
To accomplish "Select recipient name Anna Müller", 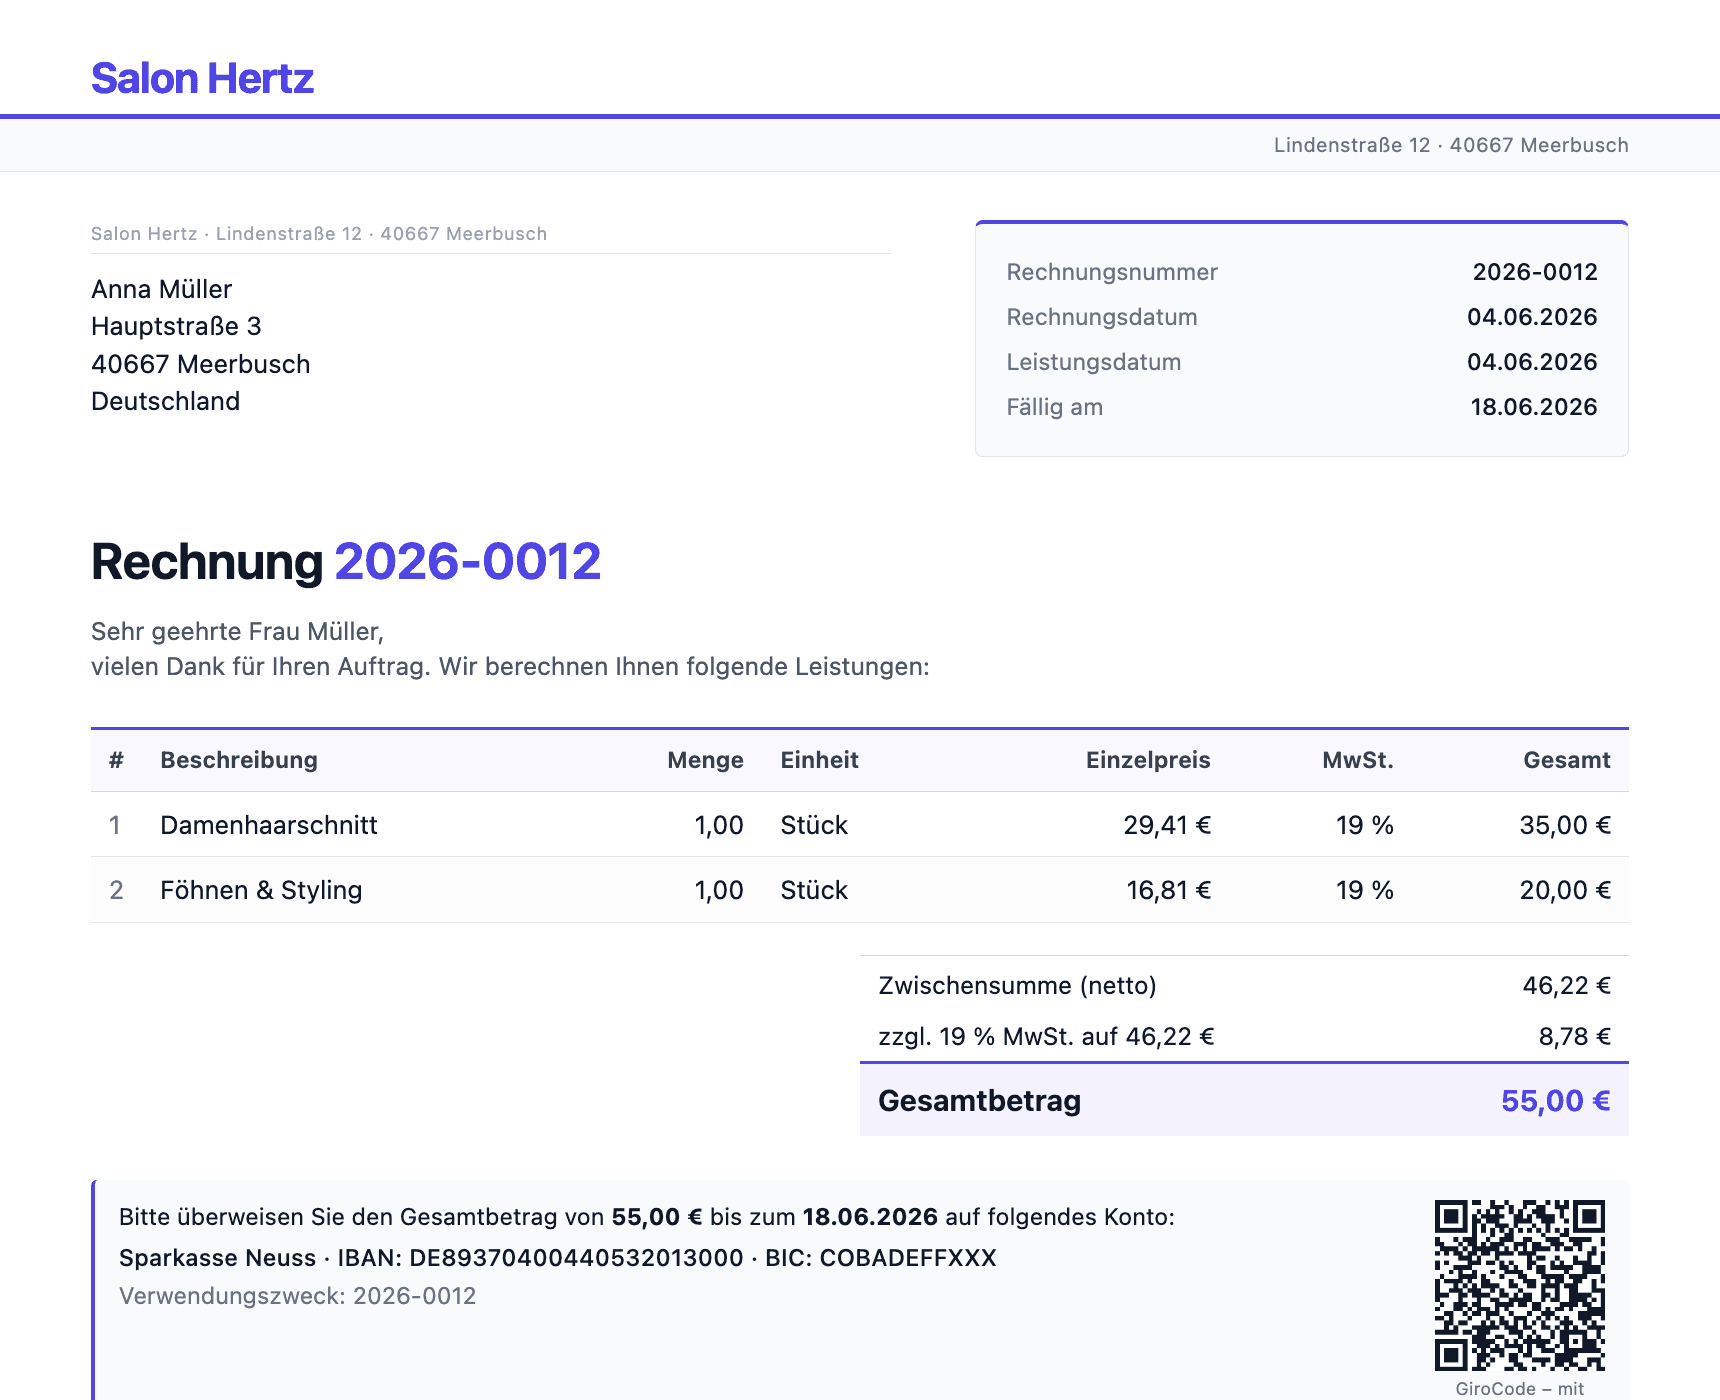I will coord(161,289).
